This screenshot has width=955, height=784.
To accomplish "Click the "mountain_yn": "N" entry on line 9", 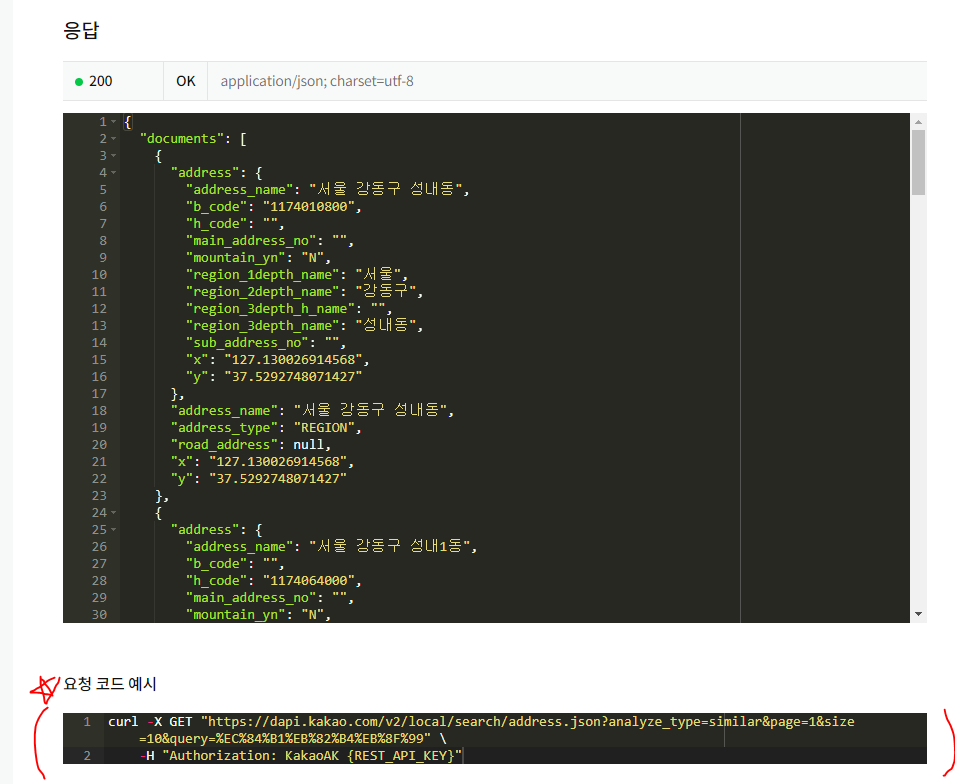I will [x=258, y=258].
